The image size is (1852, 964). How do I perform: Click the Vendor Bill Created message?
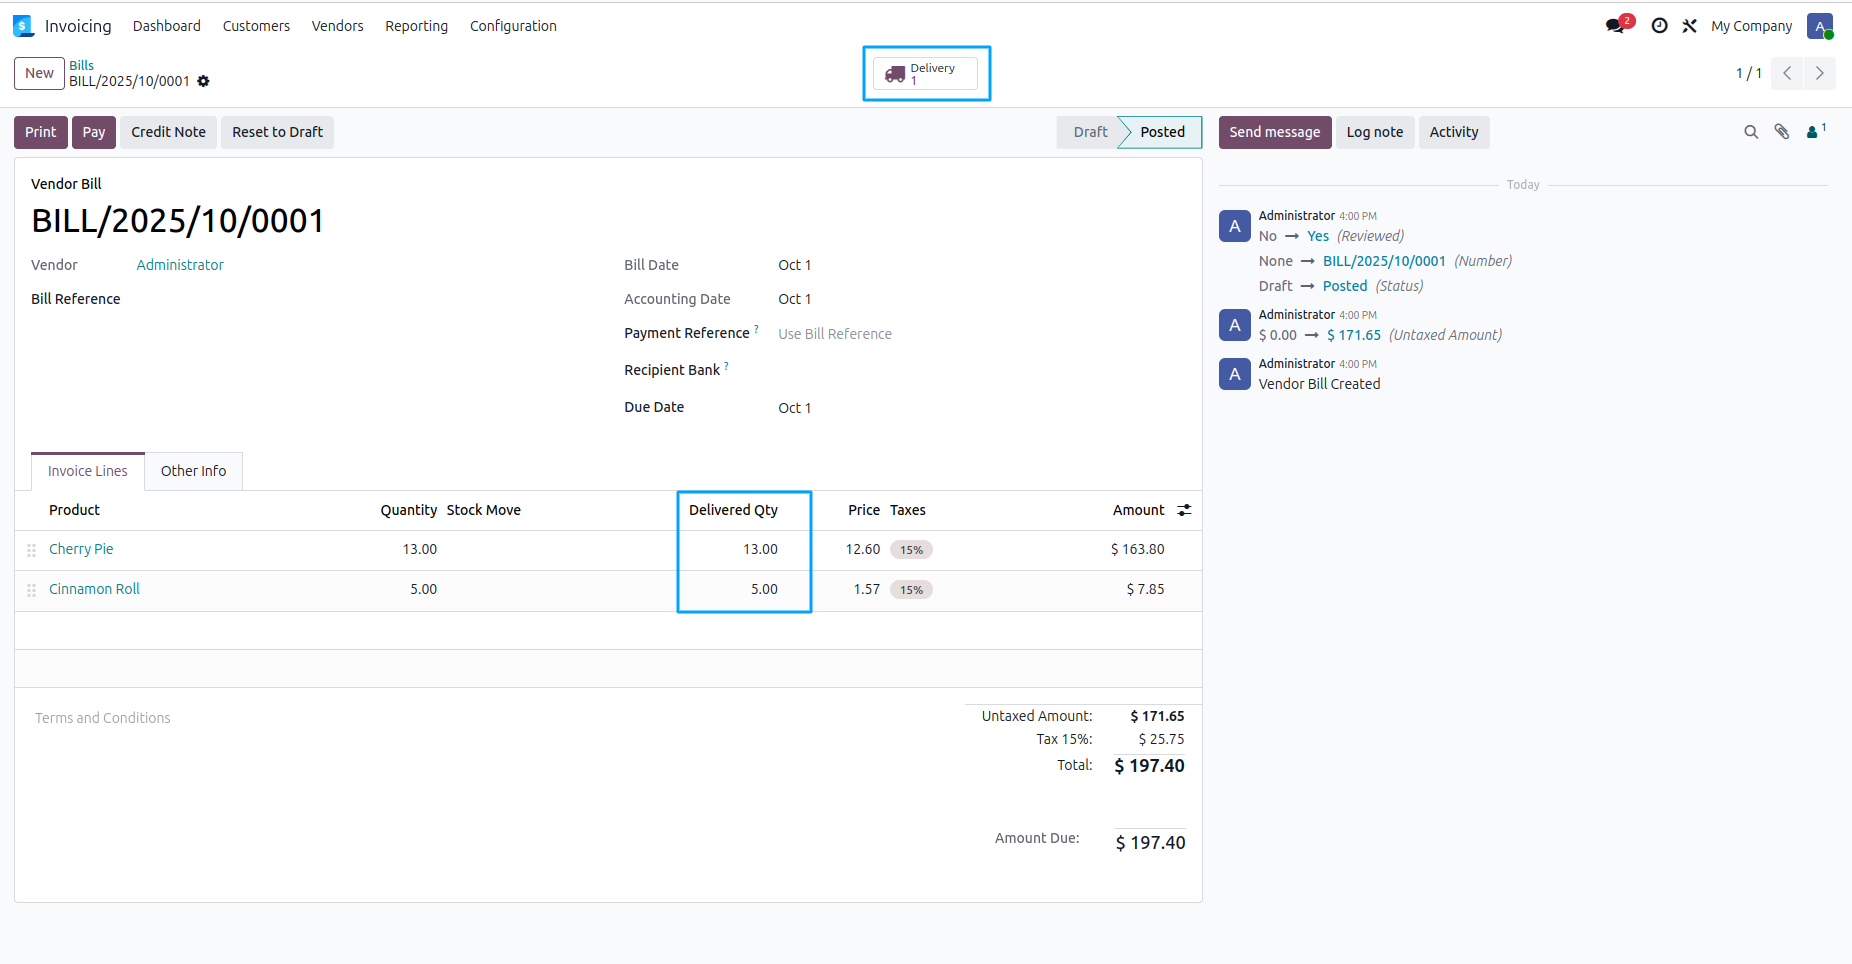point(1320,384)
